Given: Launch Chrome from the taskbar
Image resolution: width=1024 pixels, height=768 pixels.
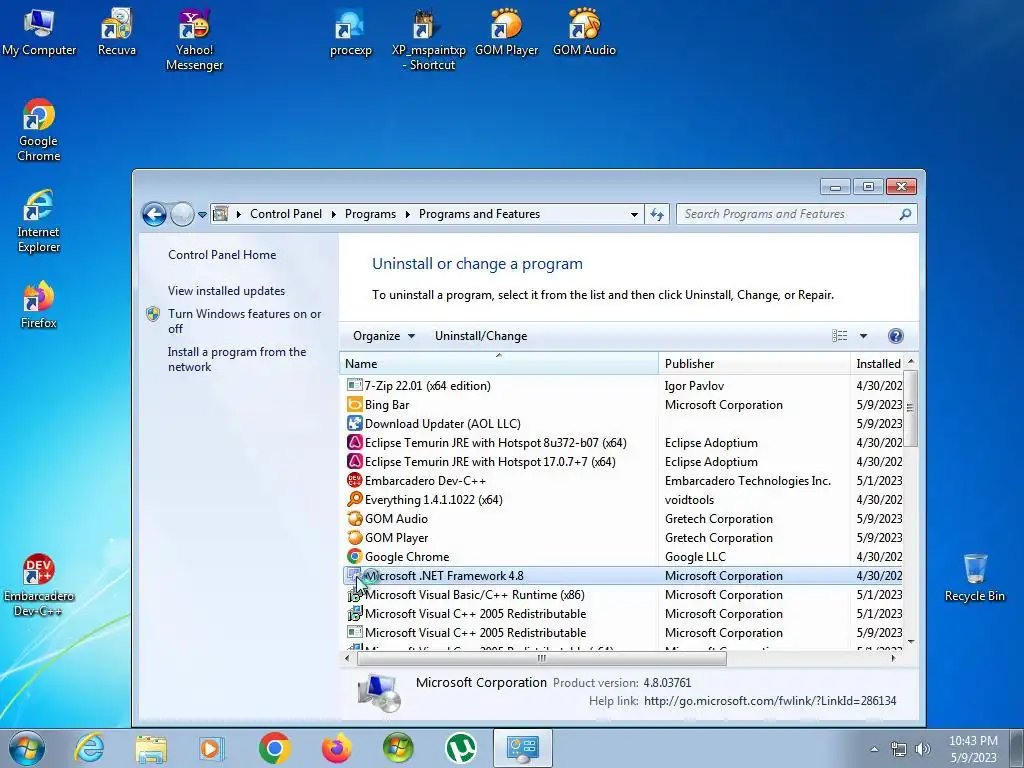Looking at the screenshot, I should pos(274,748).
